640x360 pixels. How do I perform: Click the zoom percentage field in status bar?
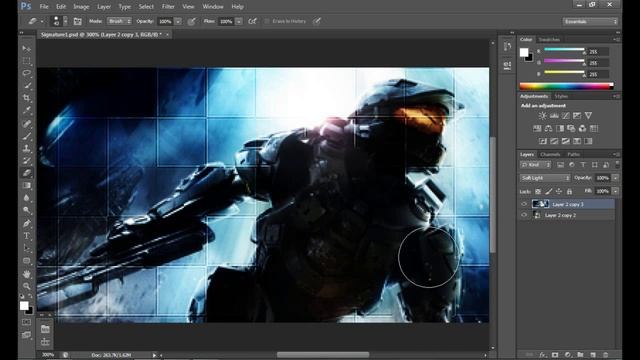[x=48, y=355]
